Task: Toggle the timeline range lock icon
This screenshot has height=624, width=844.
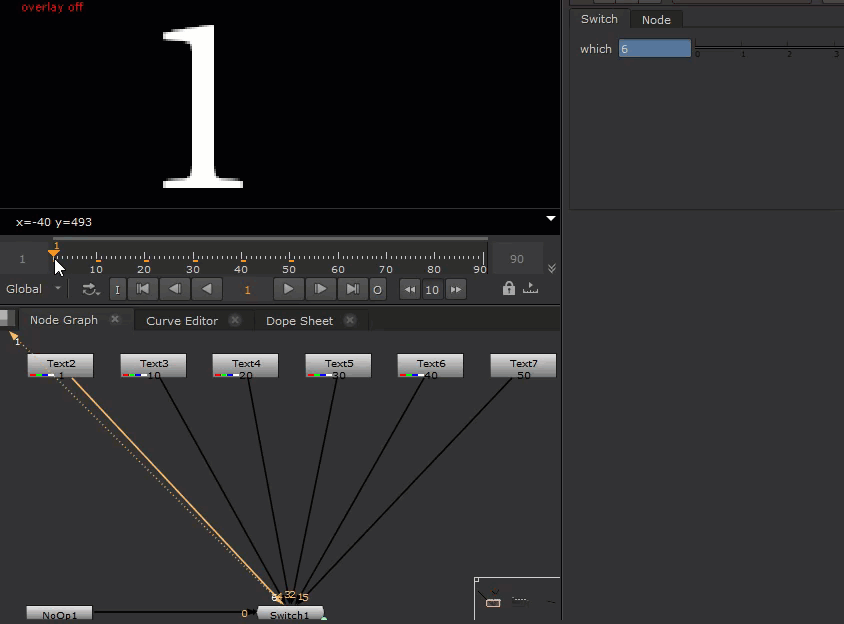Action: pos(509,289)
